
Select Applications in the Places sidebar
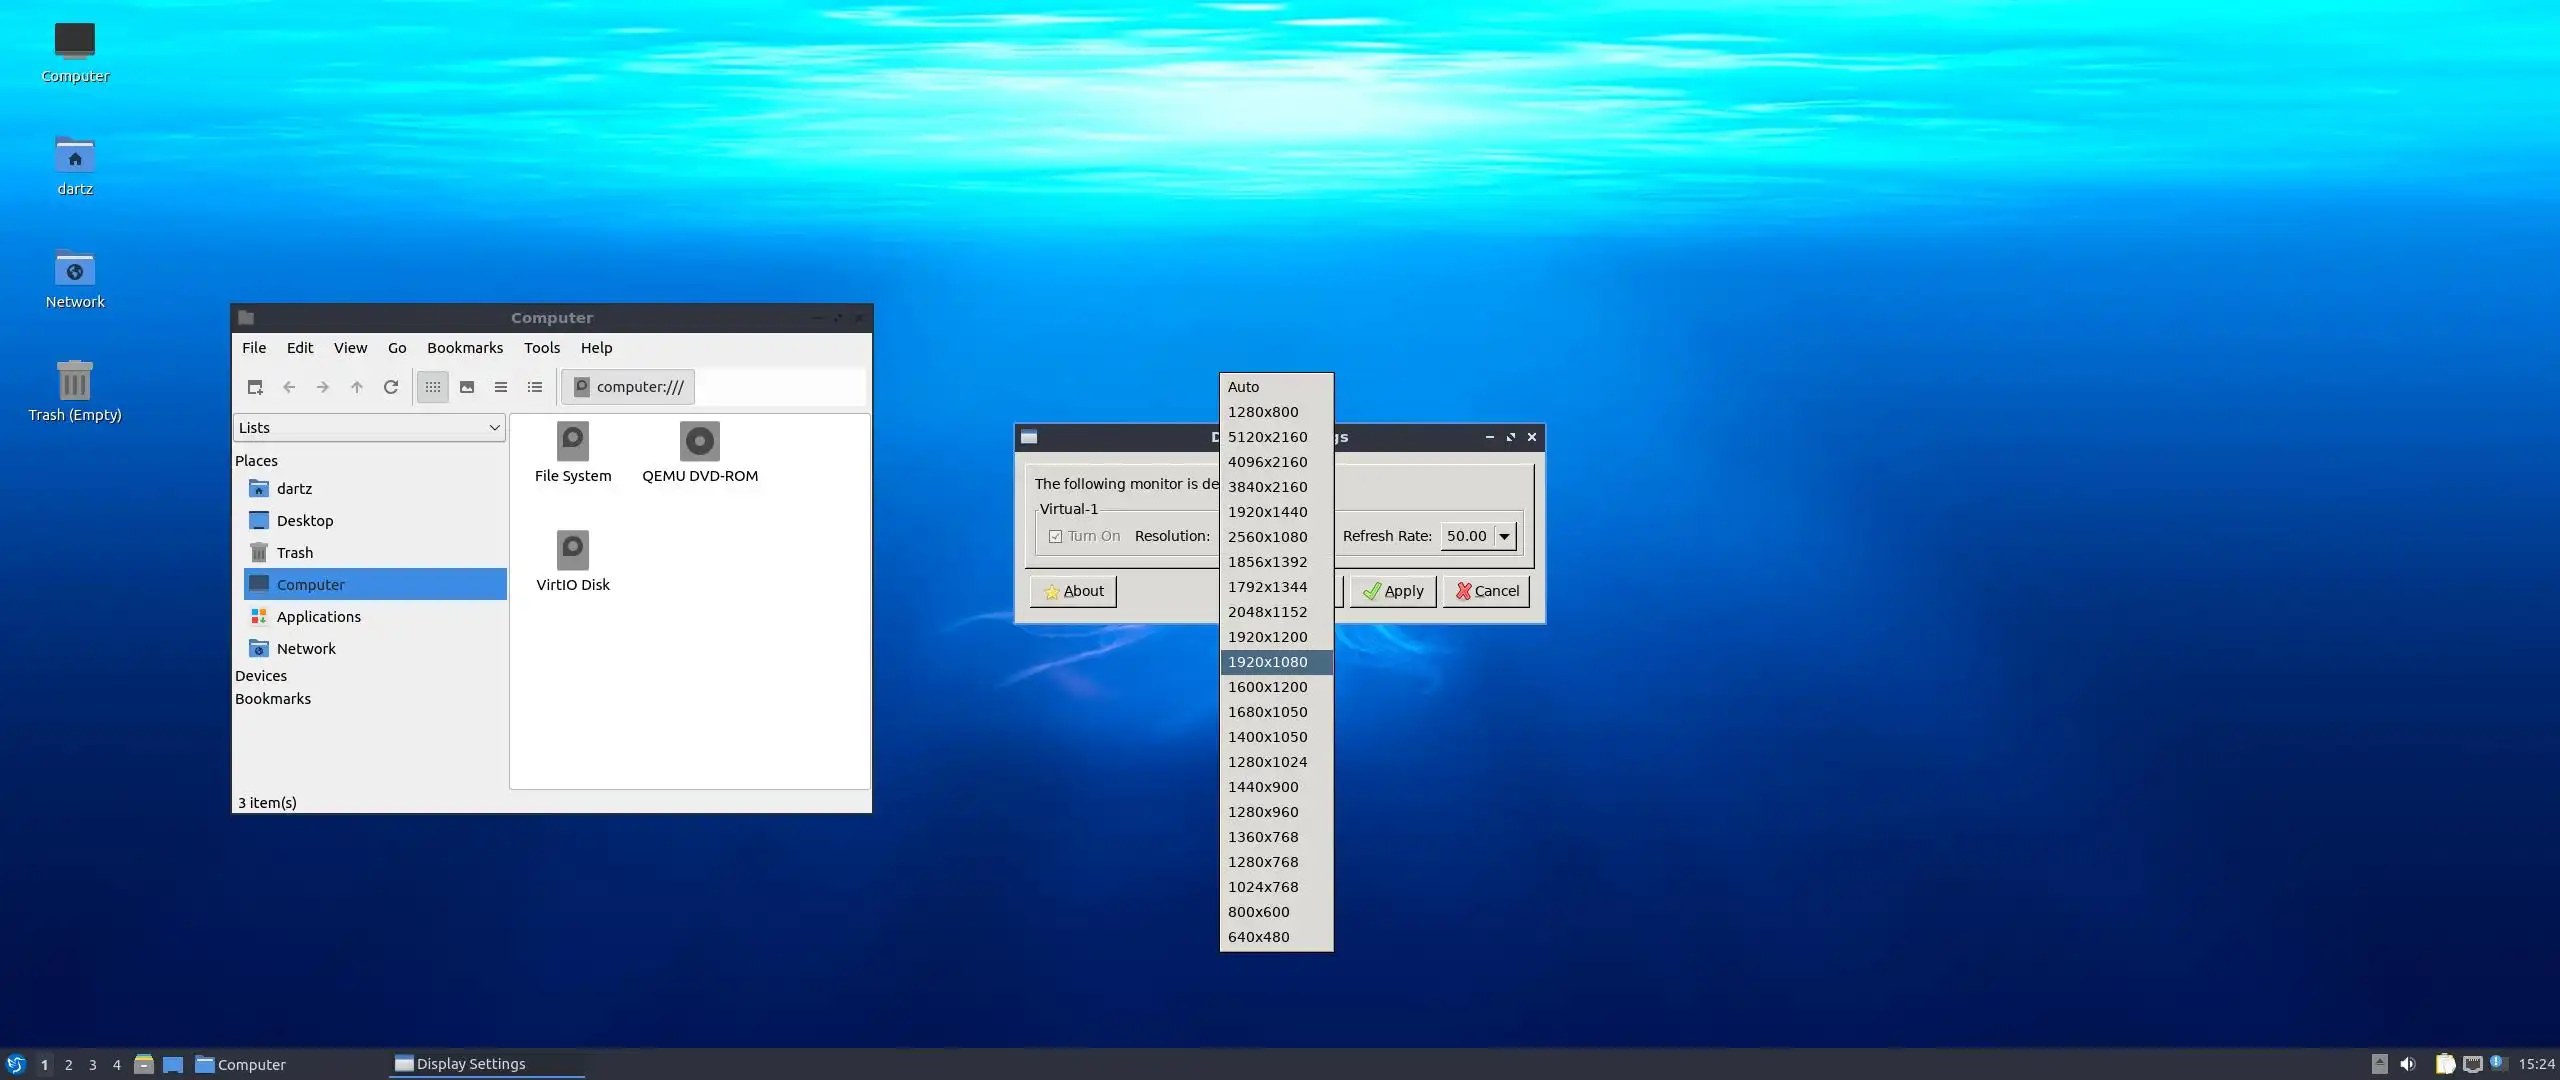[318, 617]
